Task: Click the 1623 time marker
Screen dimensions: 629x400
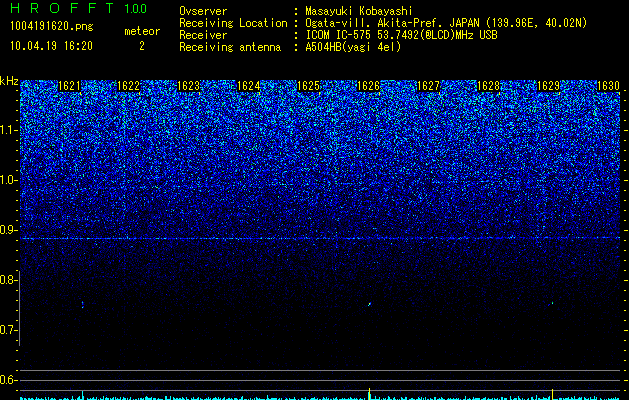Action: (x=189, y=86)
